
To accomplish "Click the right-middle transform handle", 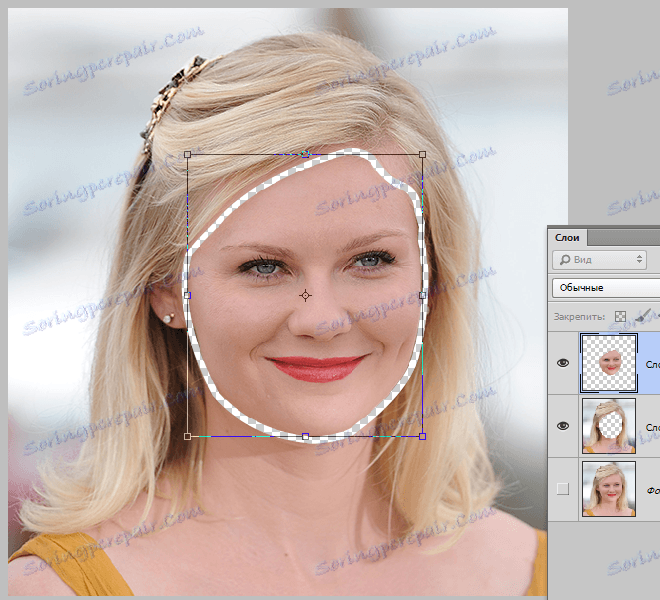I will point(423,296).
